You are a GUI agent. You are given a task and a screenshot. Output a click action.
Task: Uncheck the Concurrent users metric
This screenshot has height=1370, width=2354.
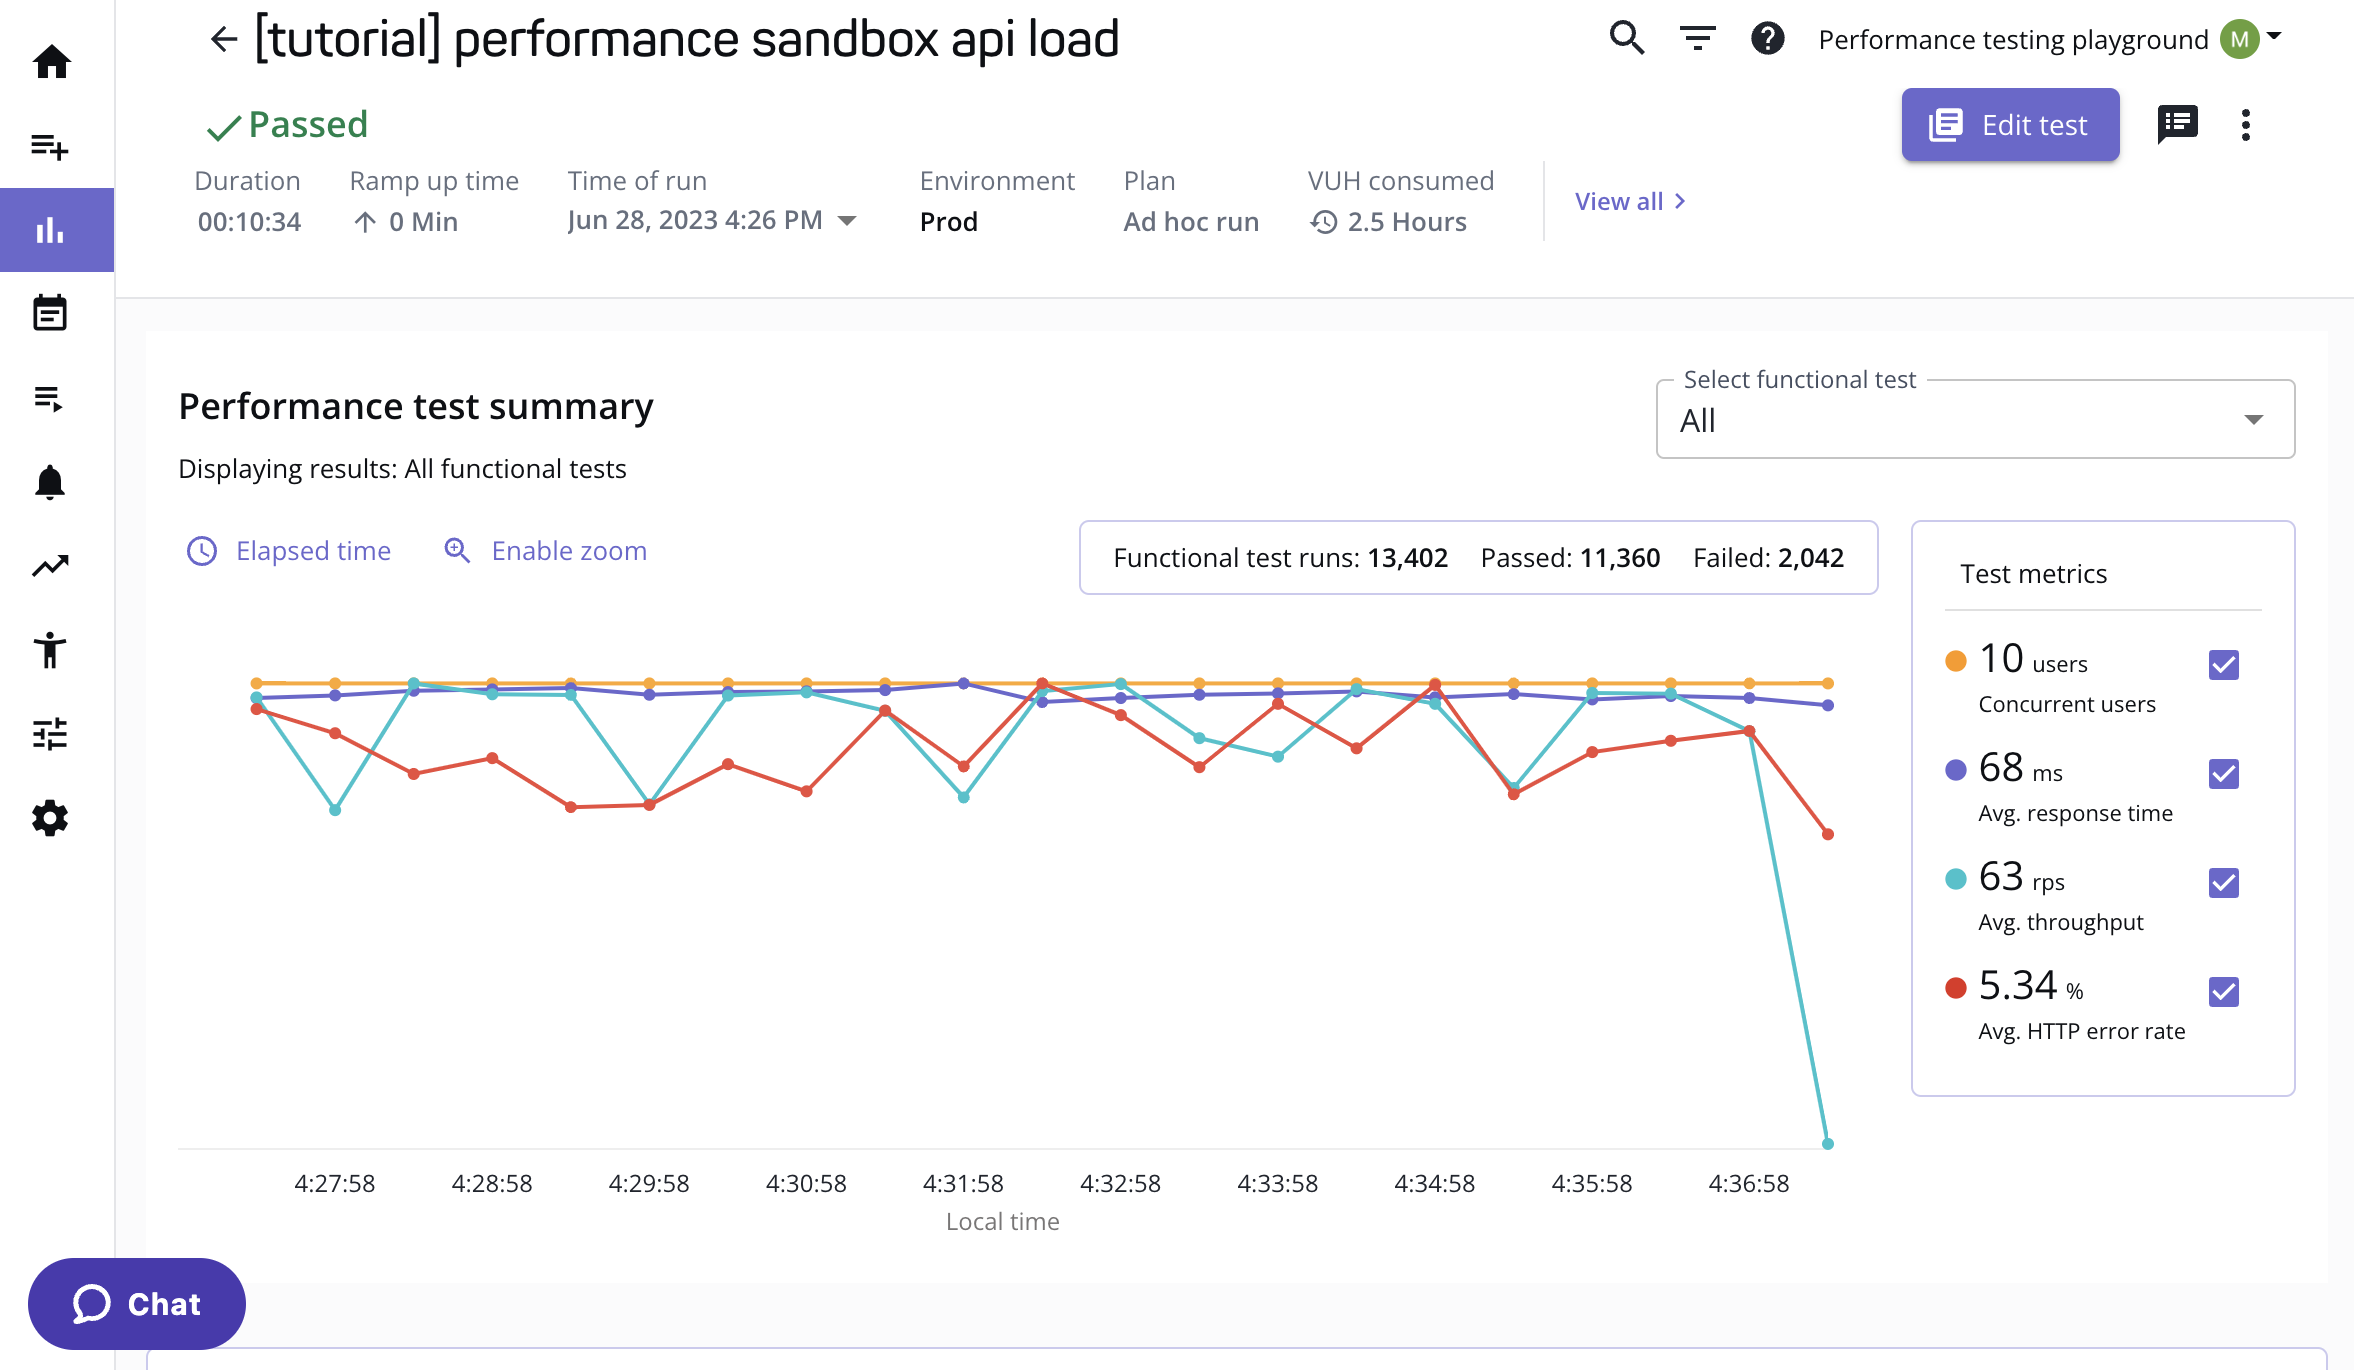2222,663
